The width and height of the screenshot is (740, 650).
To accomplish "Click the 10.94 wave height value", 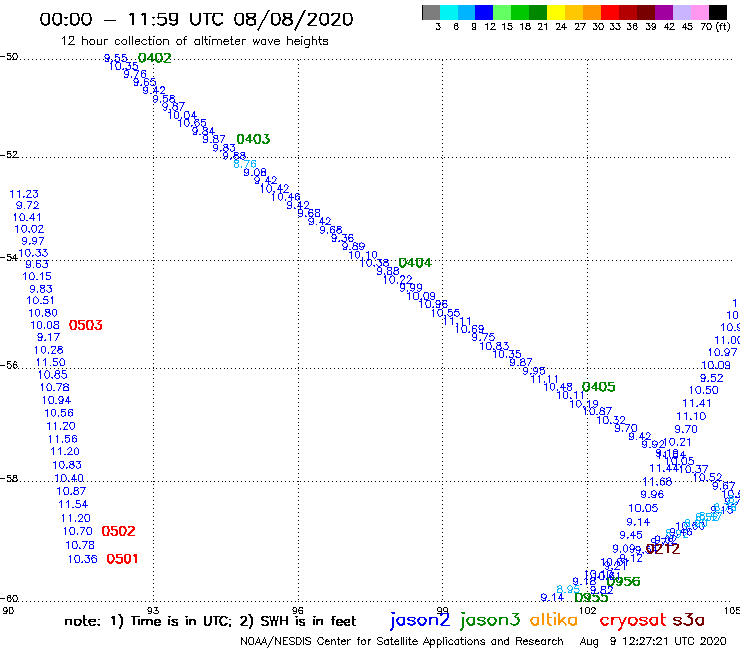I will click(56, 400).
